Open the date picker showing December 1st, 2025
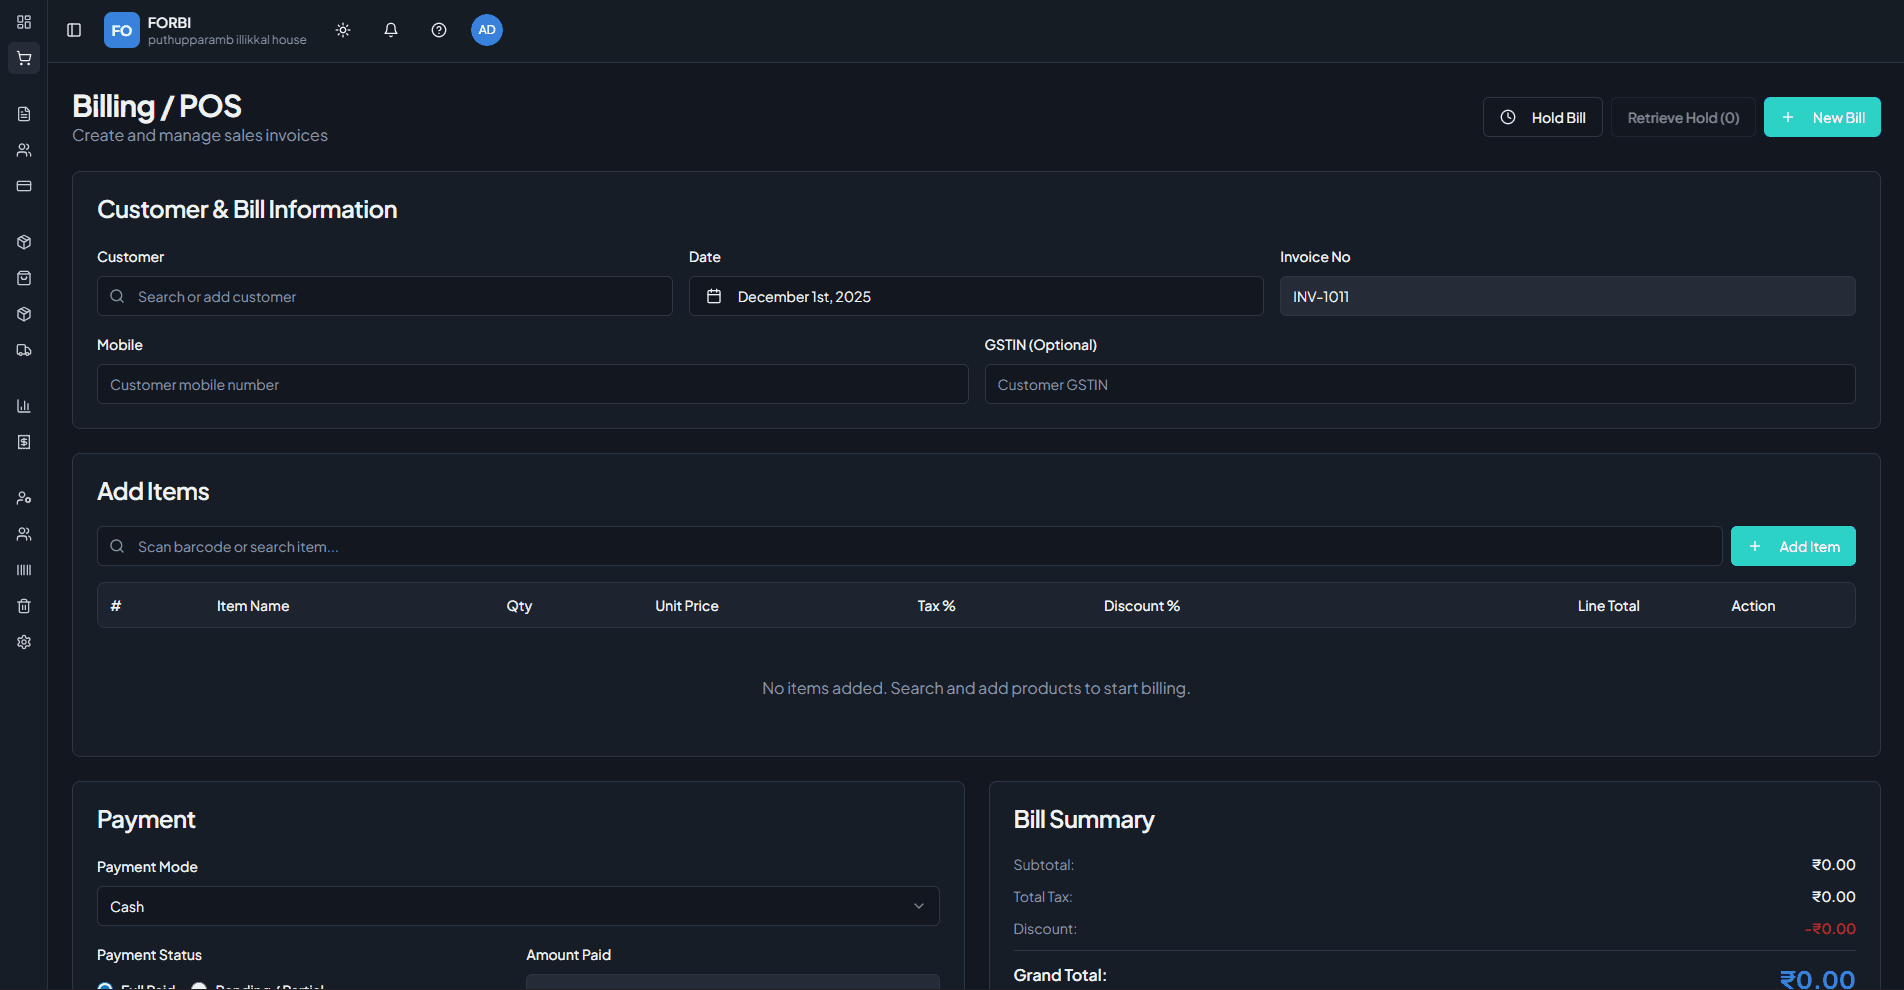The height and width of the screenshot is (990, 1904). tap(975, 296)
